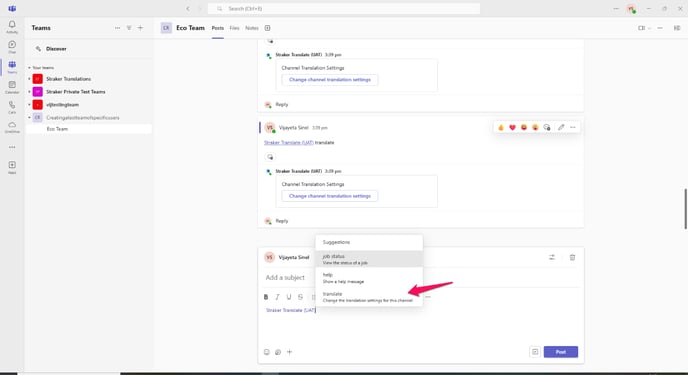Choose the job status suggestion
The image size is (688, 375).
point(369,259)
